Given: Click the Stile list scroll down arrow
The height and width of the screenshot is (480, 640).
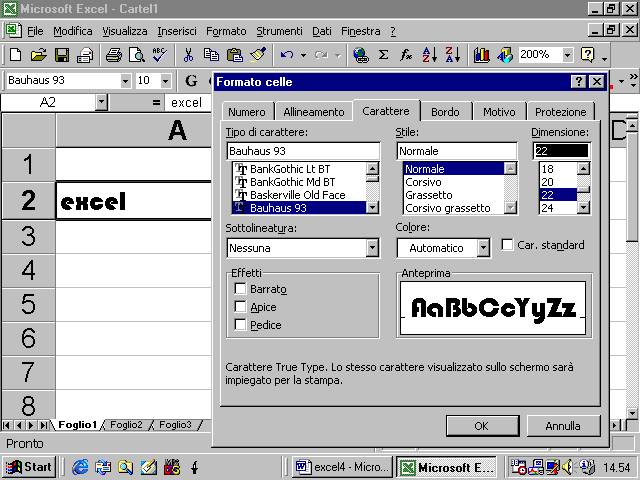Looking at the screenshot, I should [510, 208].
